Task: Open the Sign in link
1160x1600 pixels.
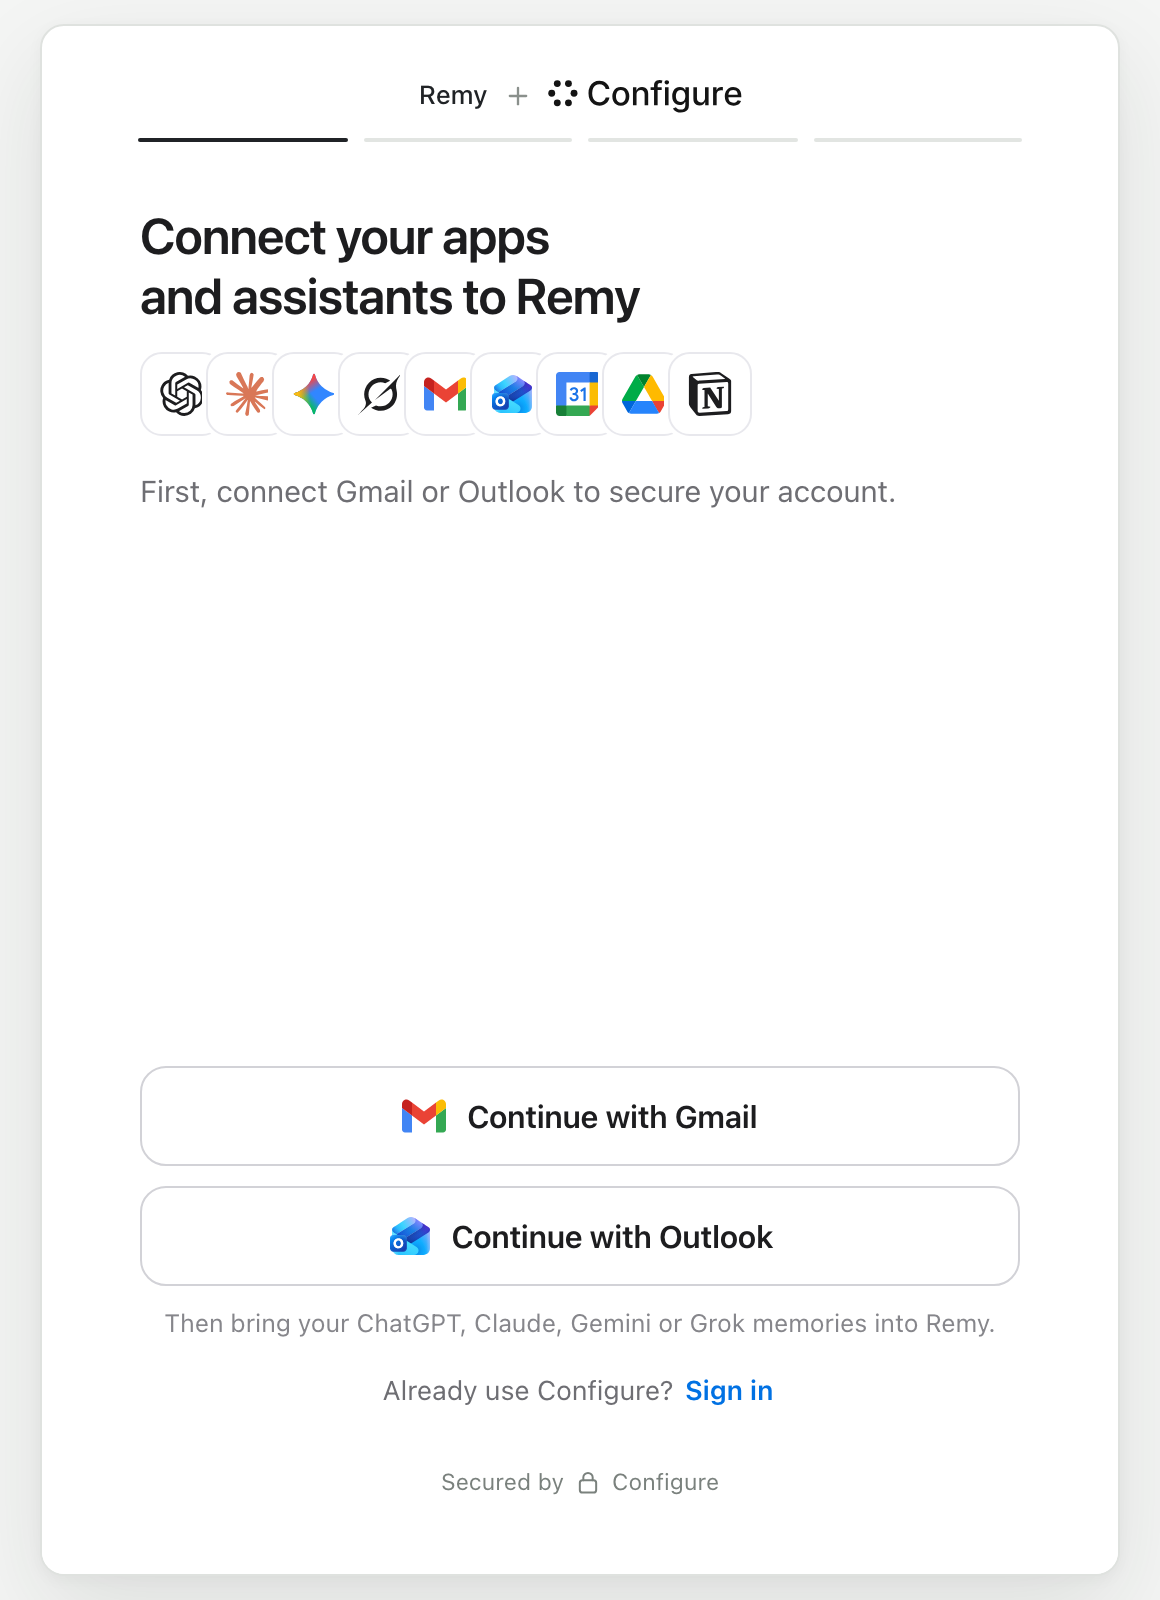Action: (x=729, y=1391)
